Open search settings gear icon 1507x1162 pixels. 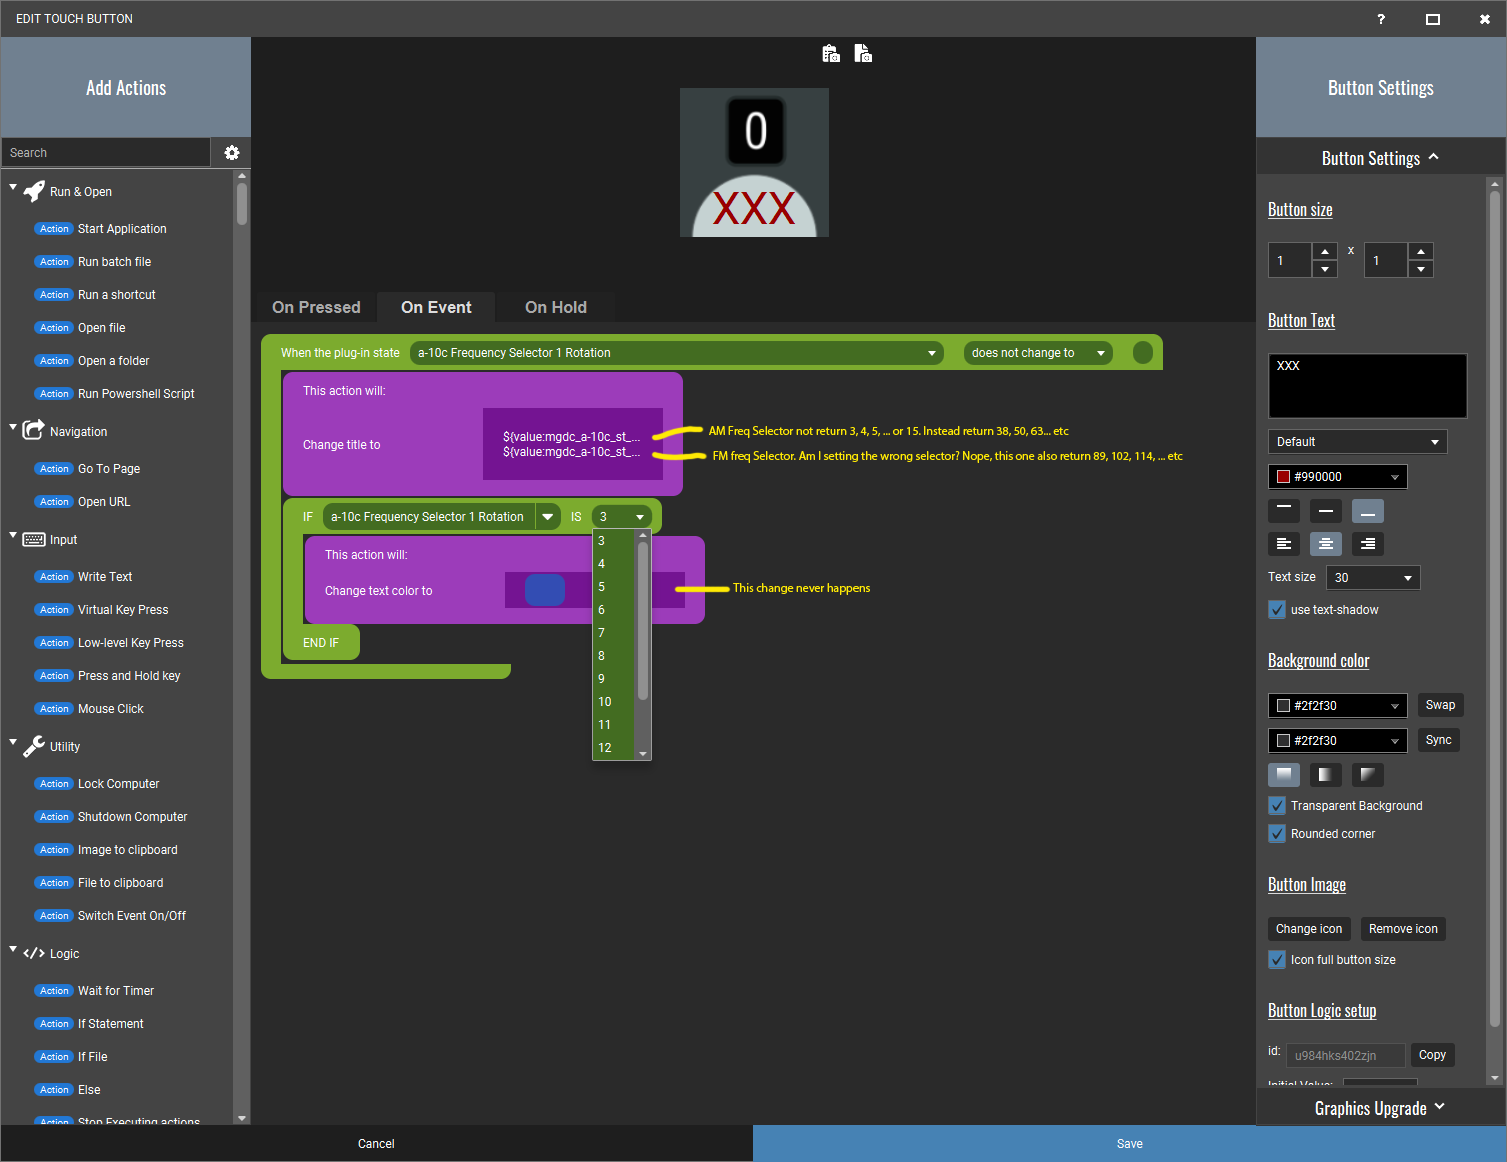(232, 153)
